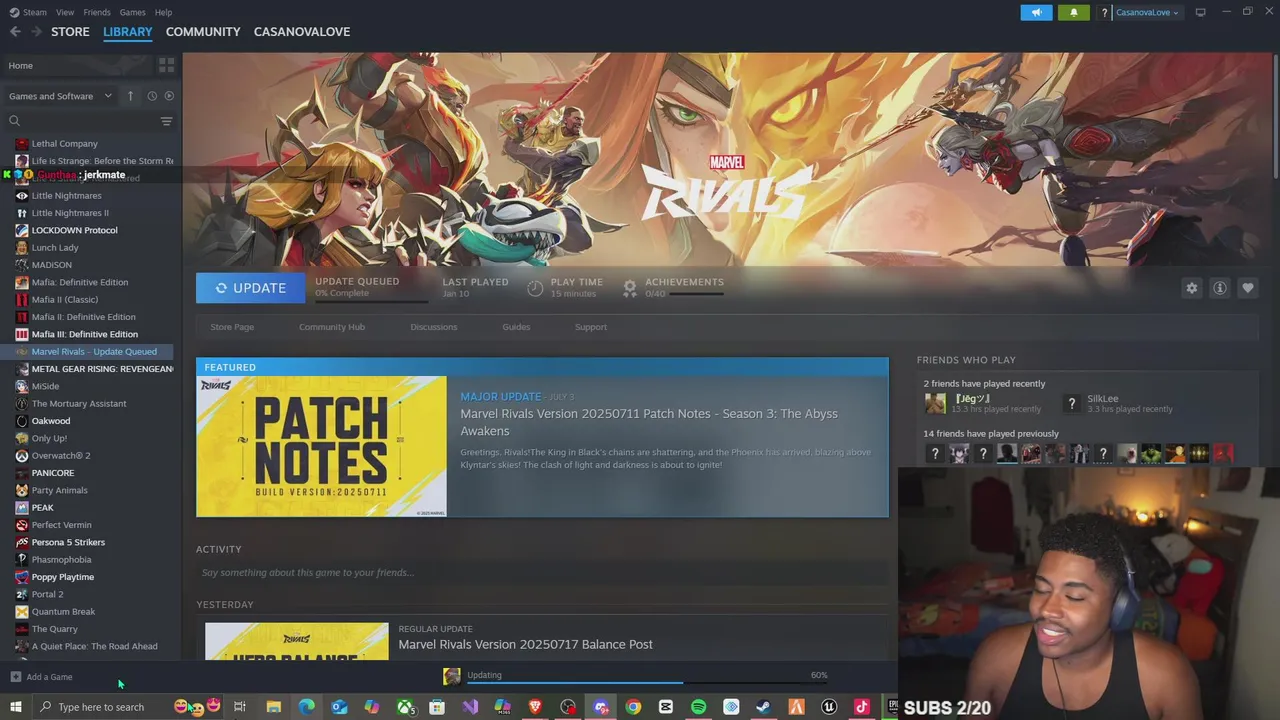Screen dimensions: 1280x720
Task: Expand the Games and Software dropdown
Action: pos(60,96)
